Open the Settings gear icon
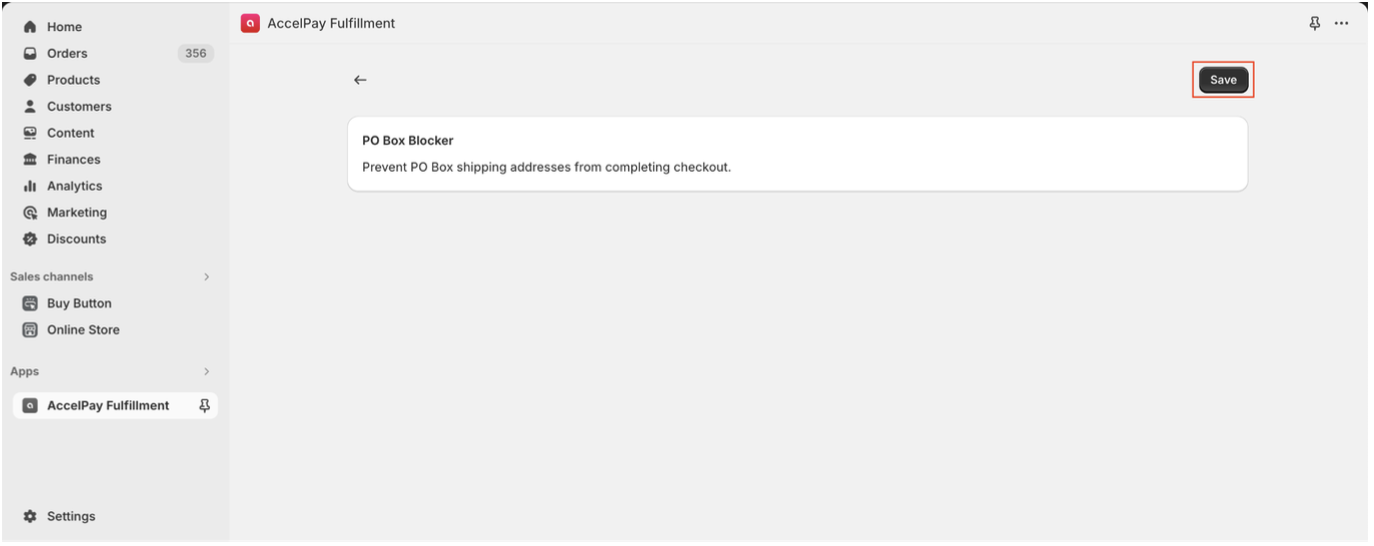The height and width of the screenshot is (546, 1374). pyautogui.click(x=30, y=517)
